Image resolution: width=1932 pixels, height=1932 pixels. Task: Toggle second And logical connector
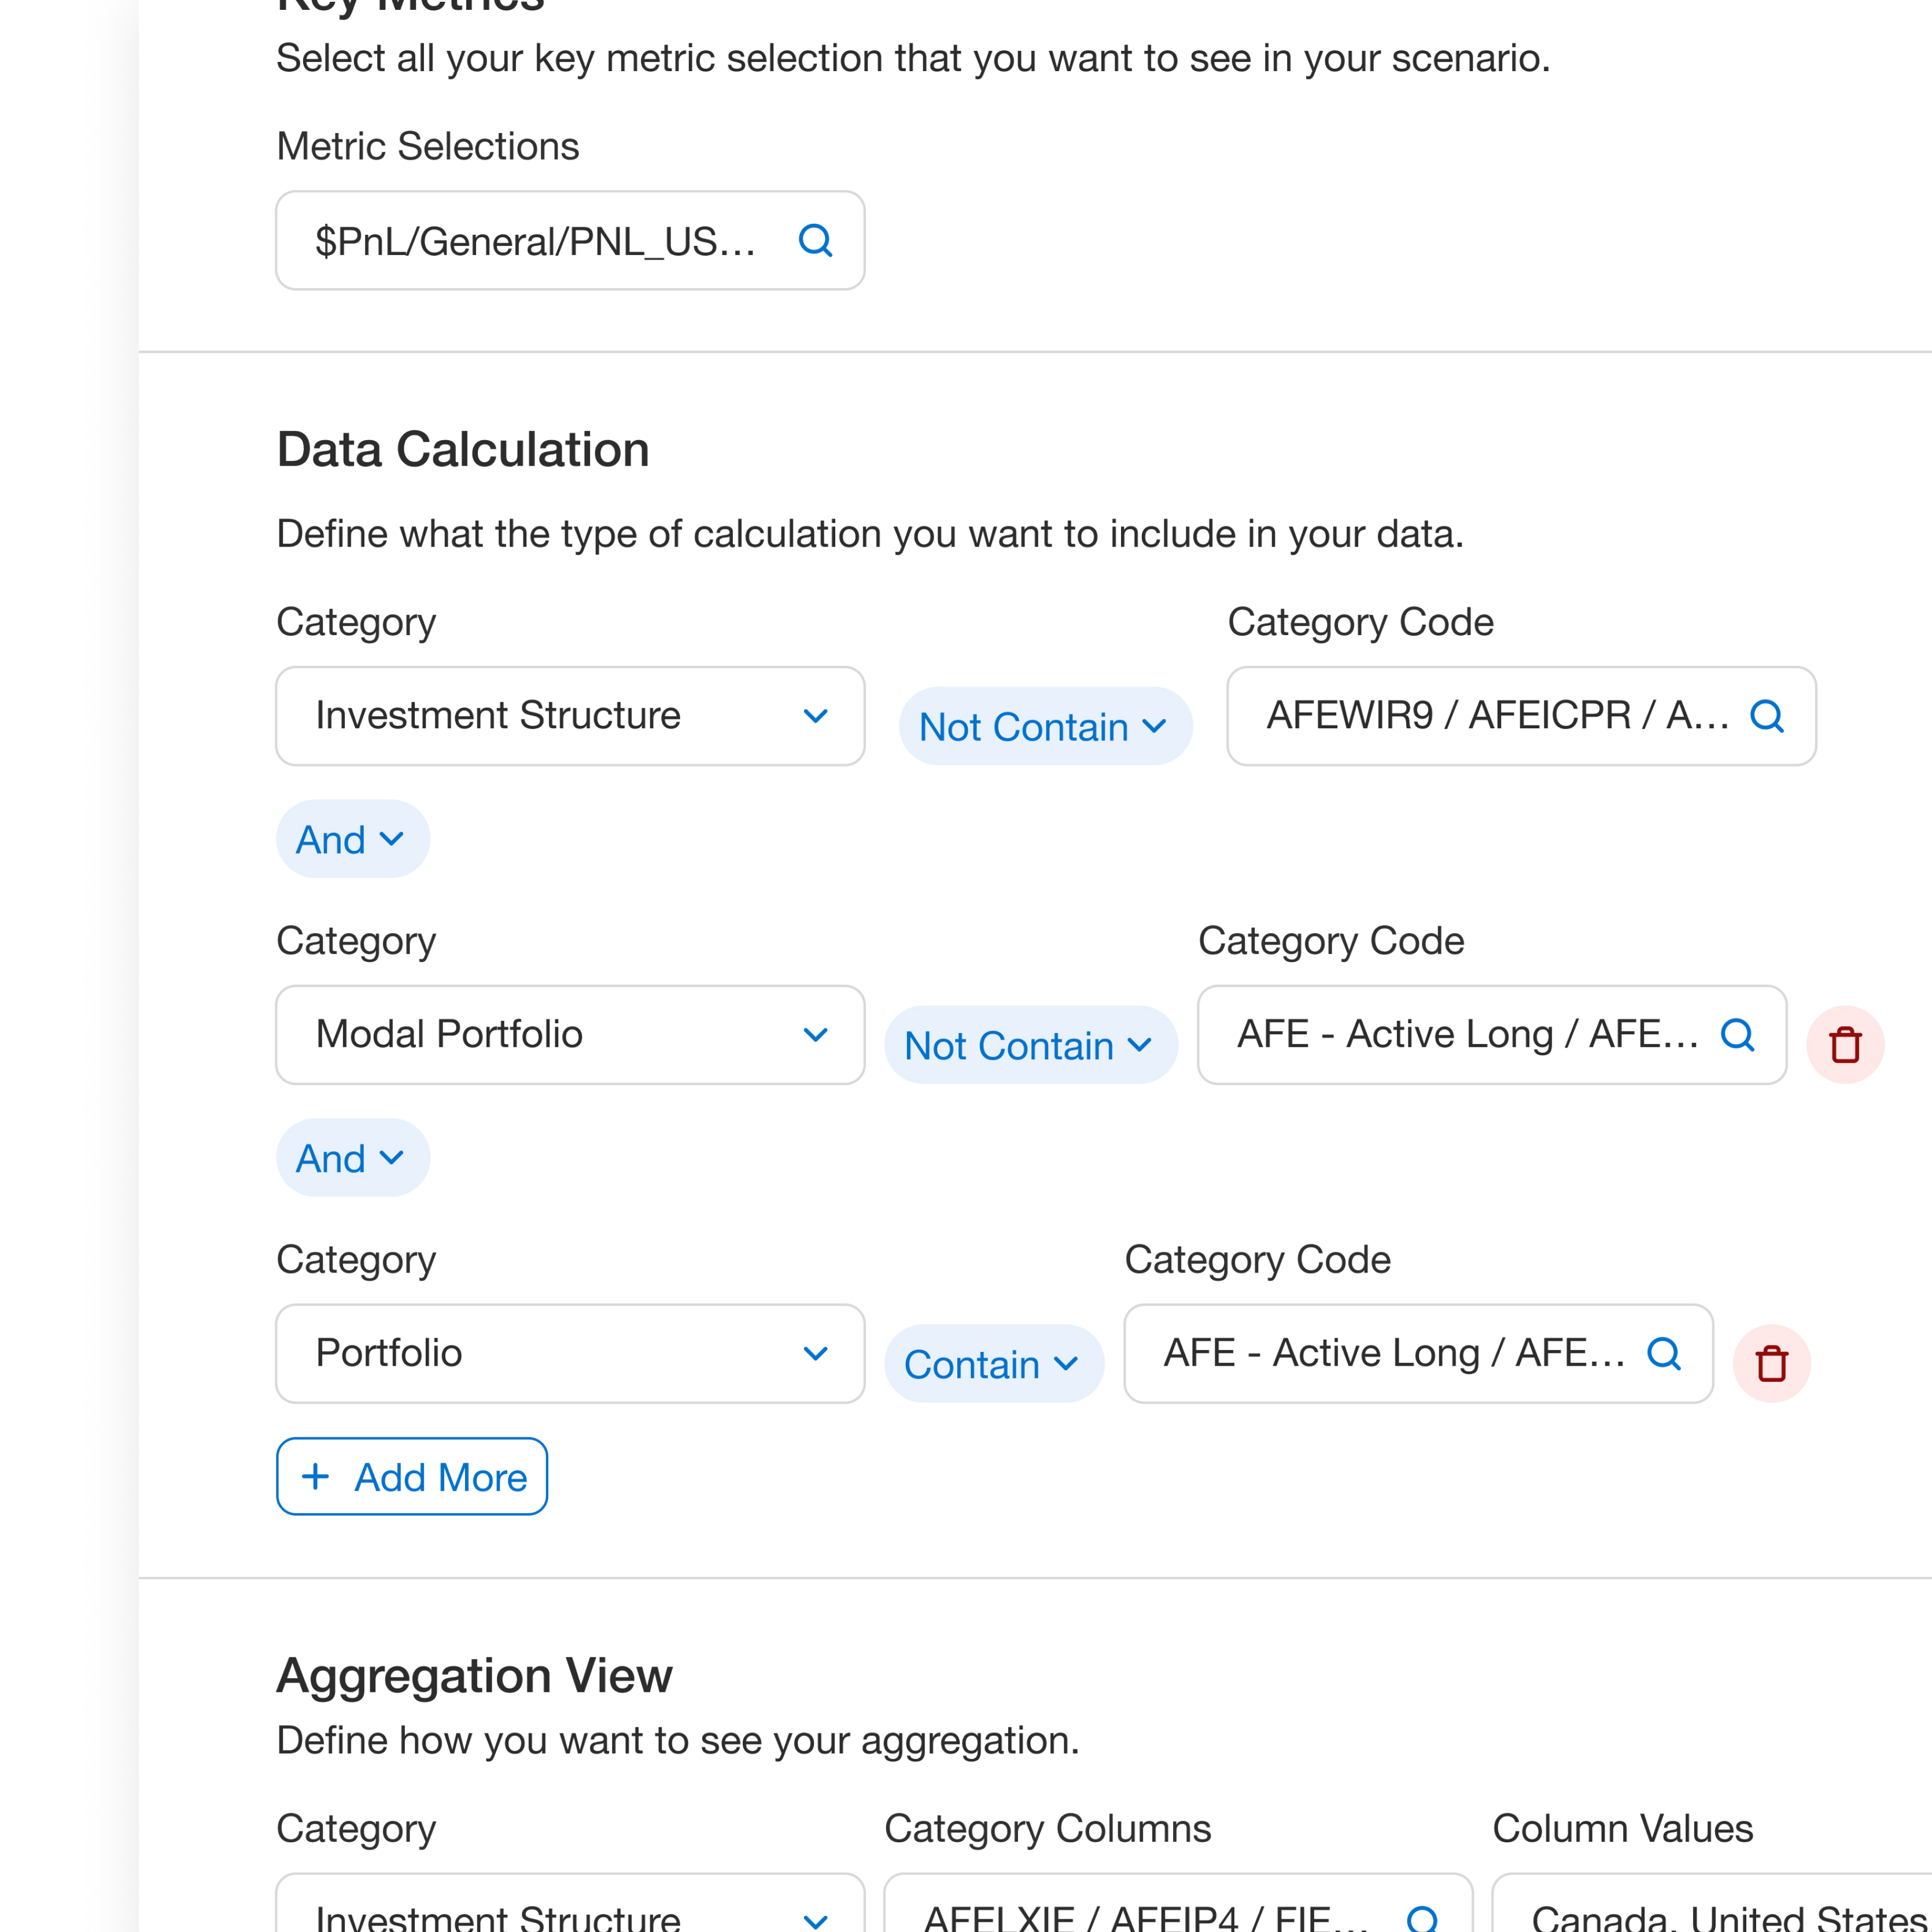click(x=352, y=1158)
